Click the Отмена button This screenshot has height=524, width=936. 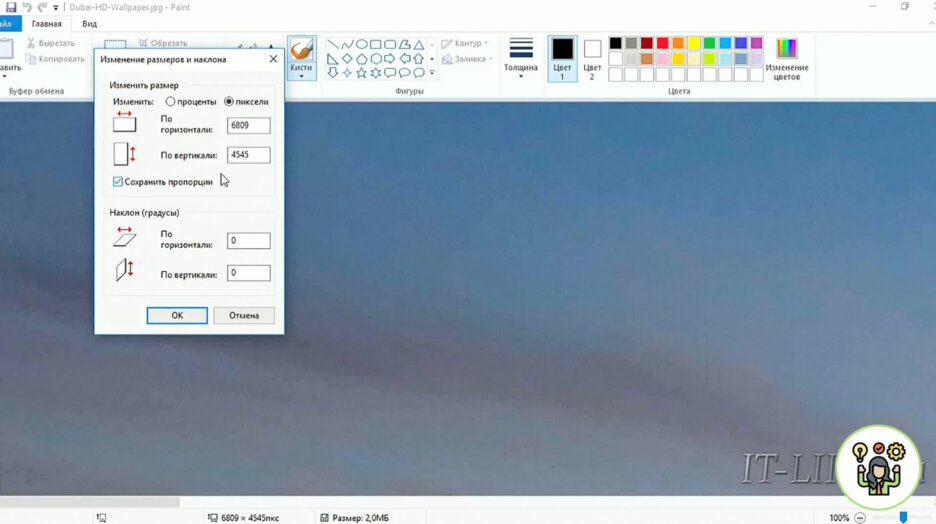tap(244, 315)
